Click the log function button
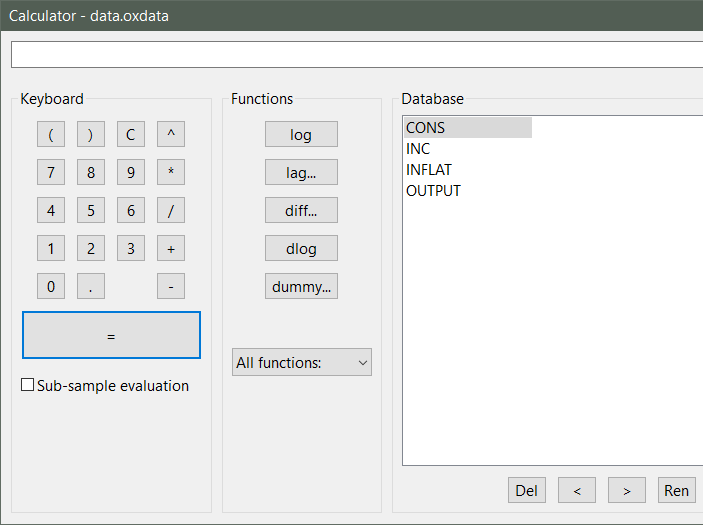703x525 pixels. (x=301, y=135)
